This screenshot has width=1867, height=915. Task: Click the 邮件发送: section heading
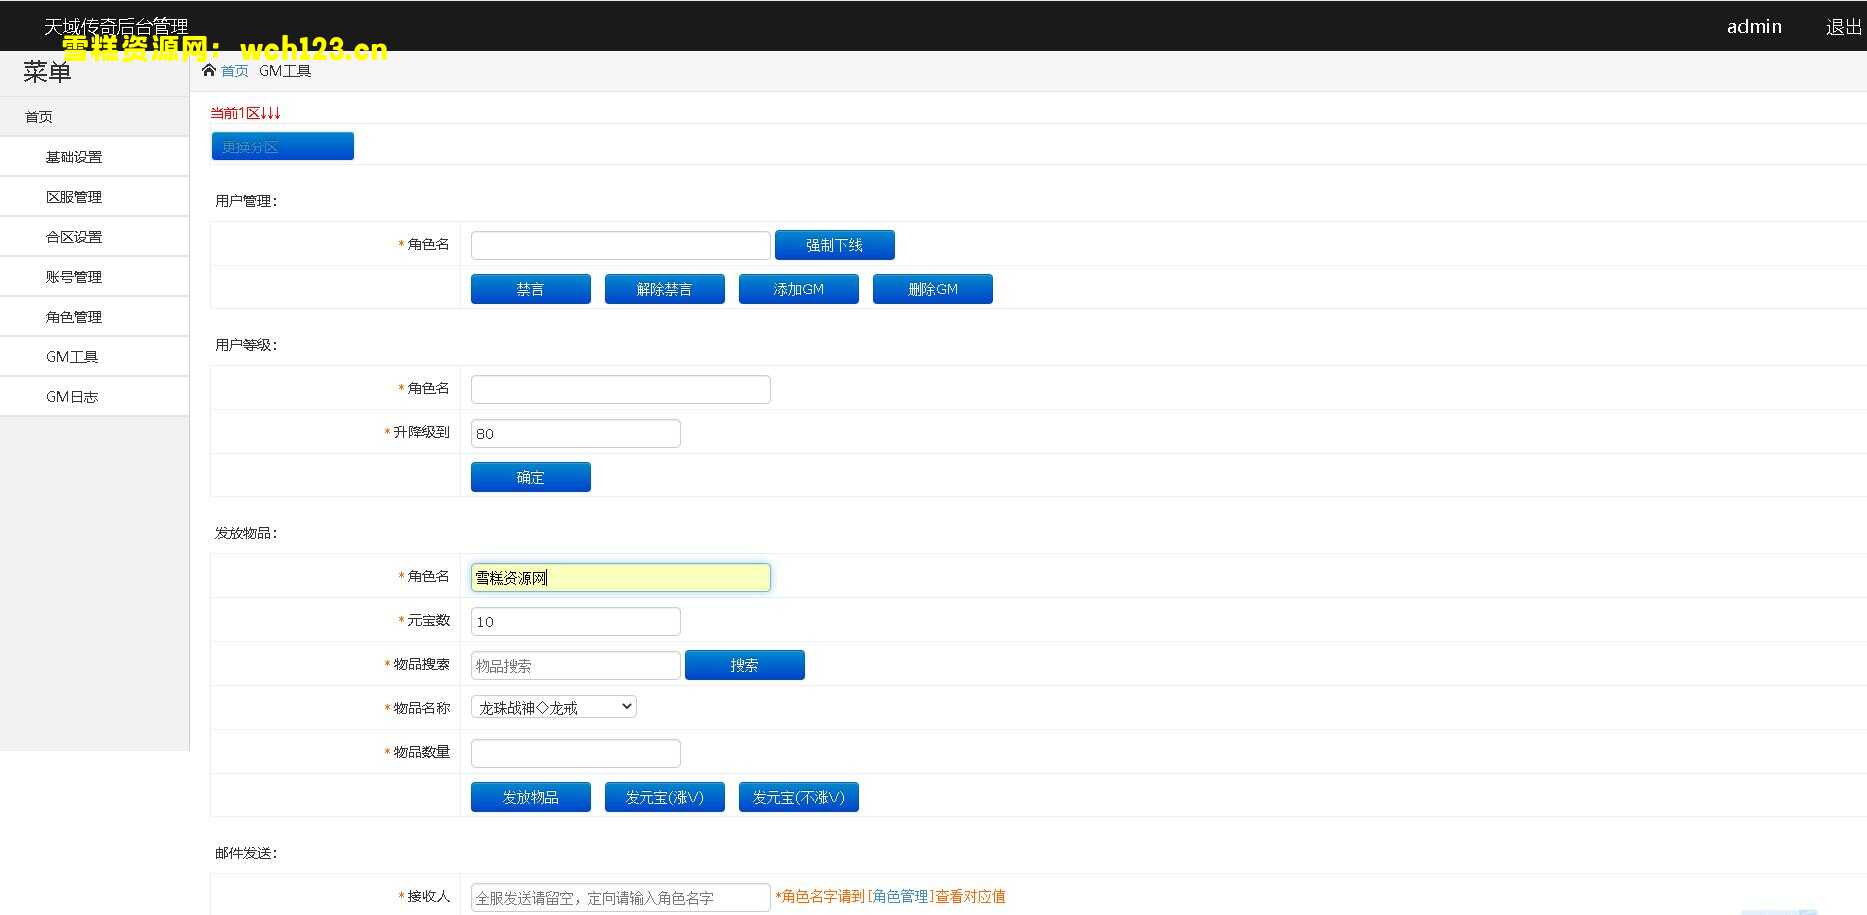click(x=246, y=853)
